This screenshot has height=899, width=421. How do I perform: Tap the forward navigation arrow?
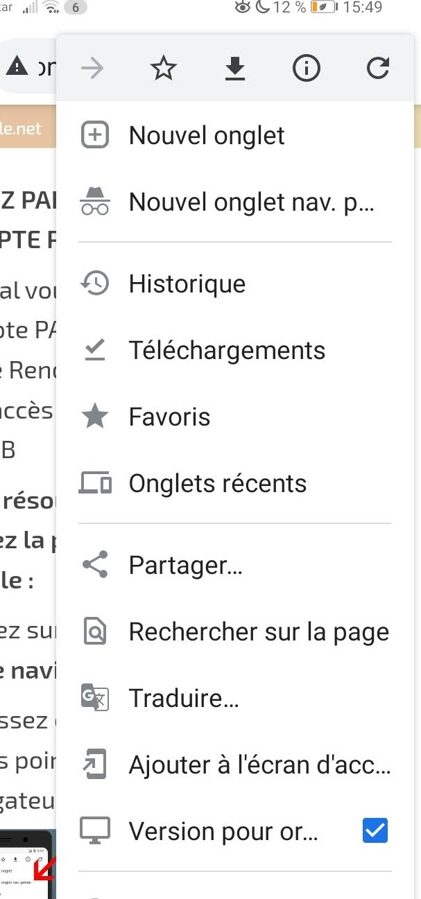(x=92, y=69)
